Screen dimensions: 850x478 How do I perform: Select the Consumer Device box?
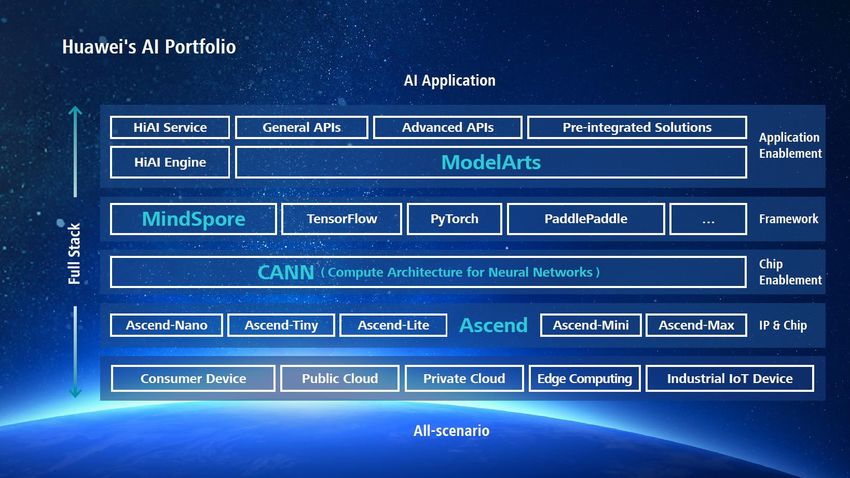193,378
